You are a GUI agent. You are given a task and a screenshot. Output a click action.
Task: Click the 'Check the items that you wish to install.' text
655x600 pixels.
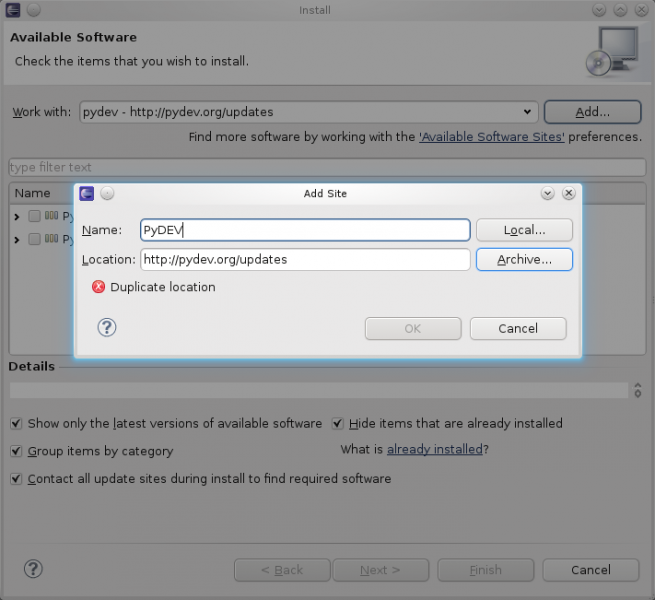click(x=132, y=61)
